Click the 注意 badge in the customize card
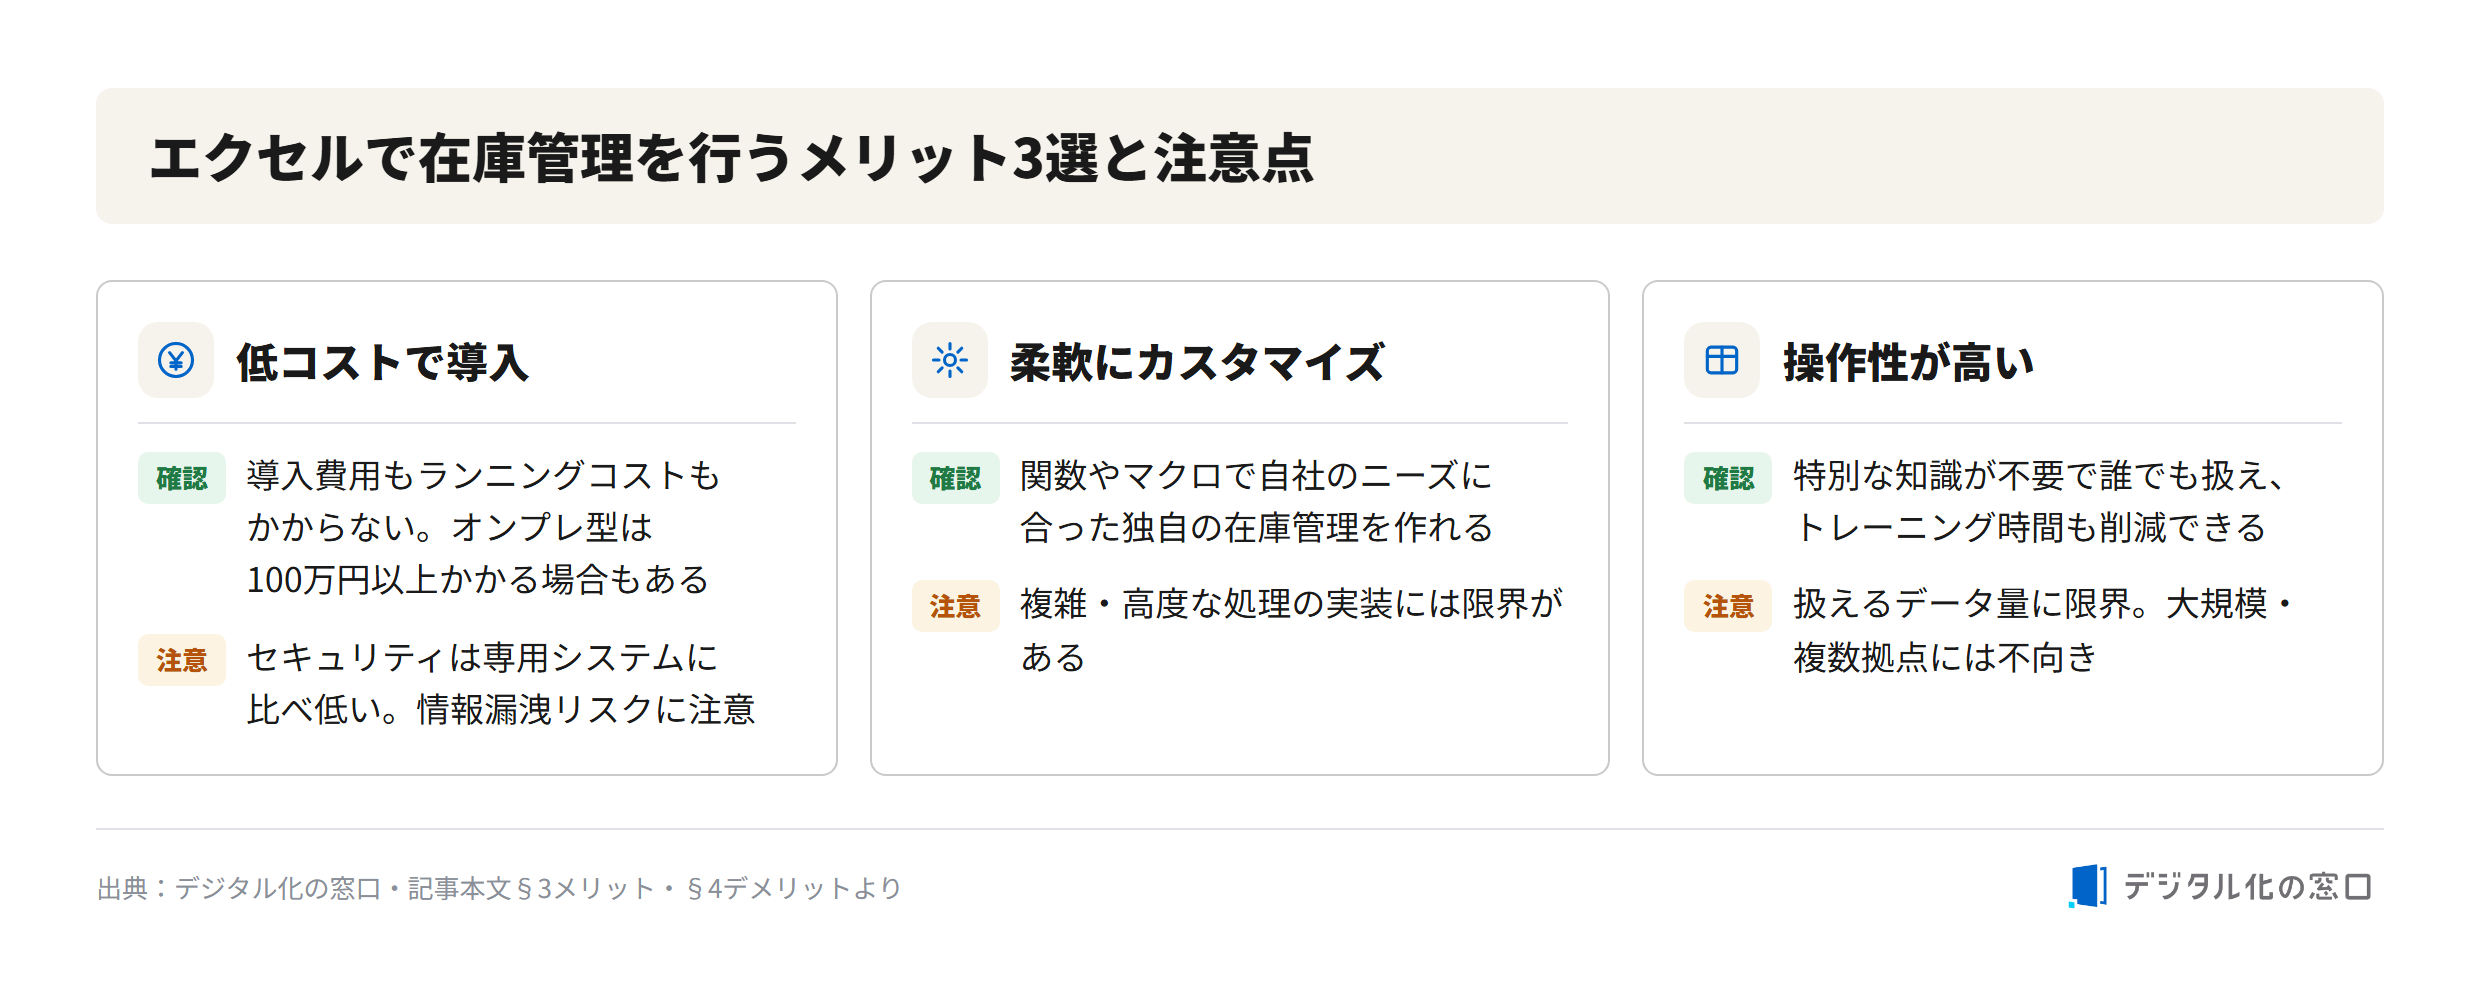The height and width of the screenshot is (1004, 2480). 955,606
